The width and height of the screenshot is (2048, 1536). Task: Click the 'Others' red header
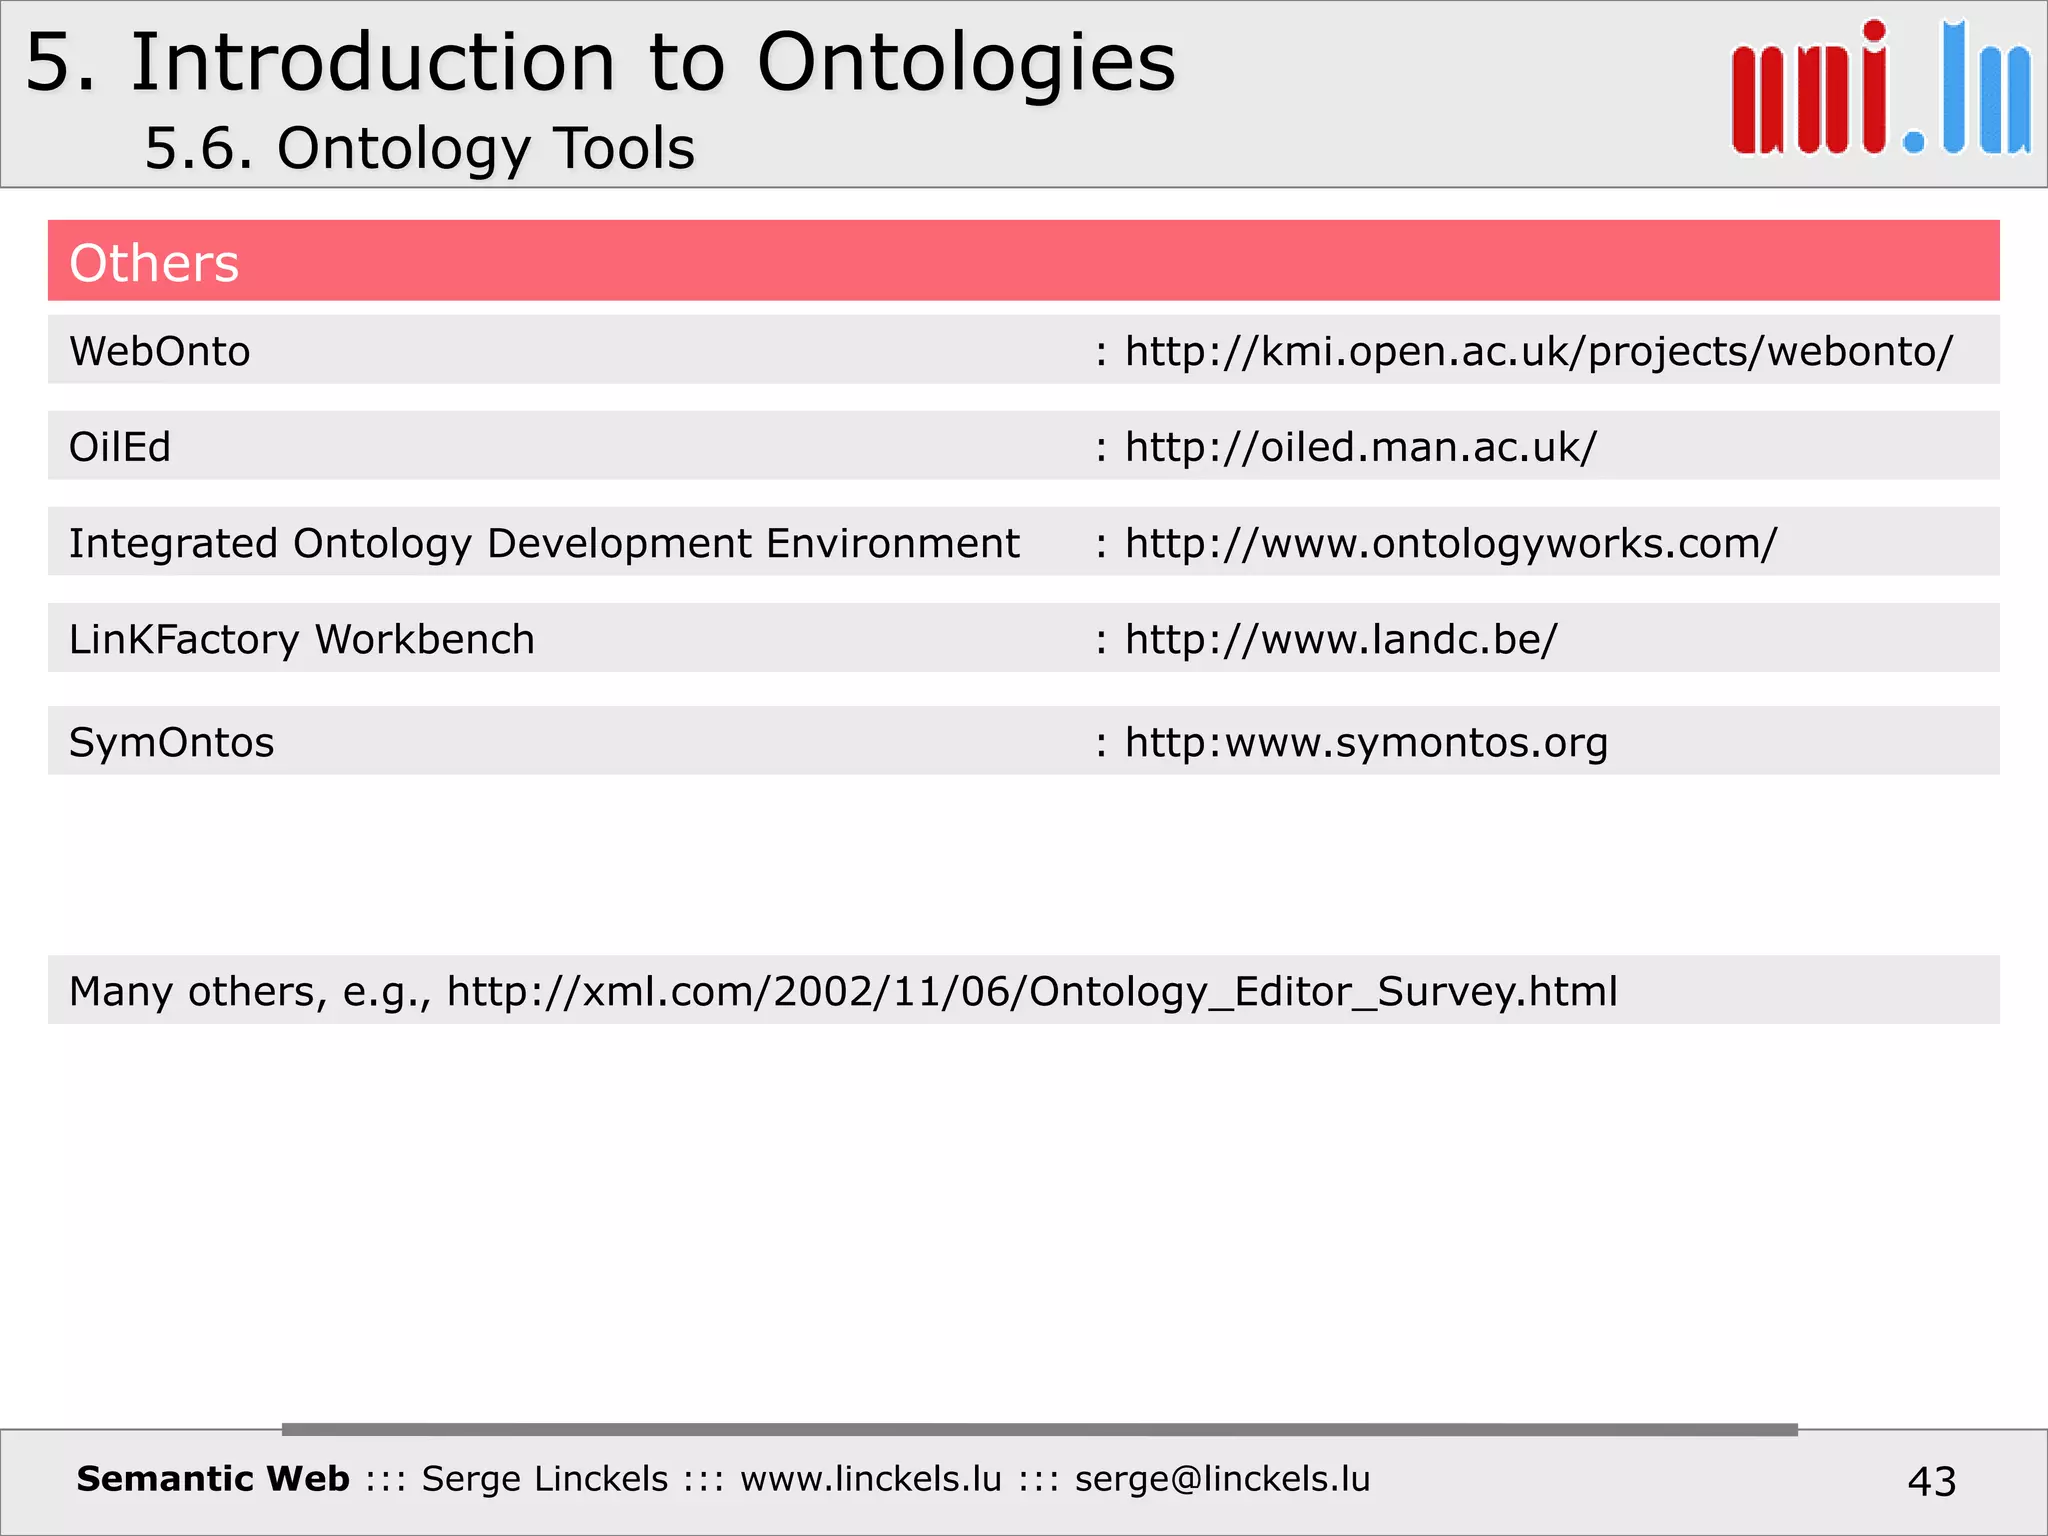1023,261
